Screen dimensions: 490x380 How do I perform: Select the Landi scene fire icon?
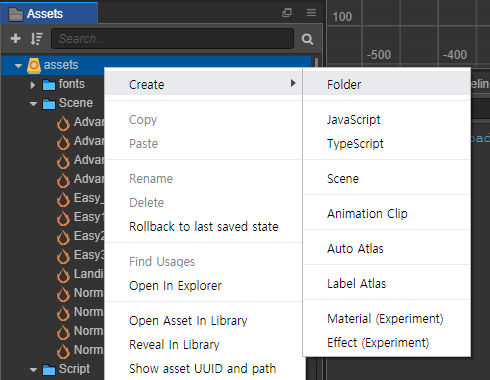[63, 275]
